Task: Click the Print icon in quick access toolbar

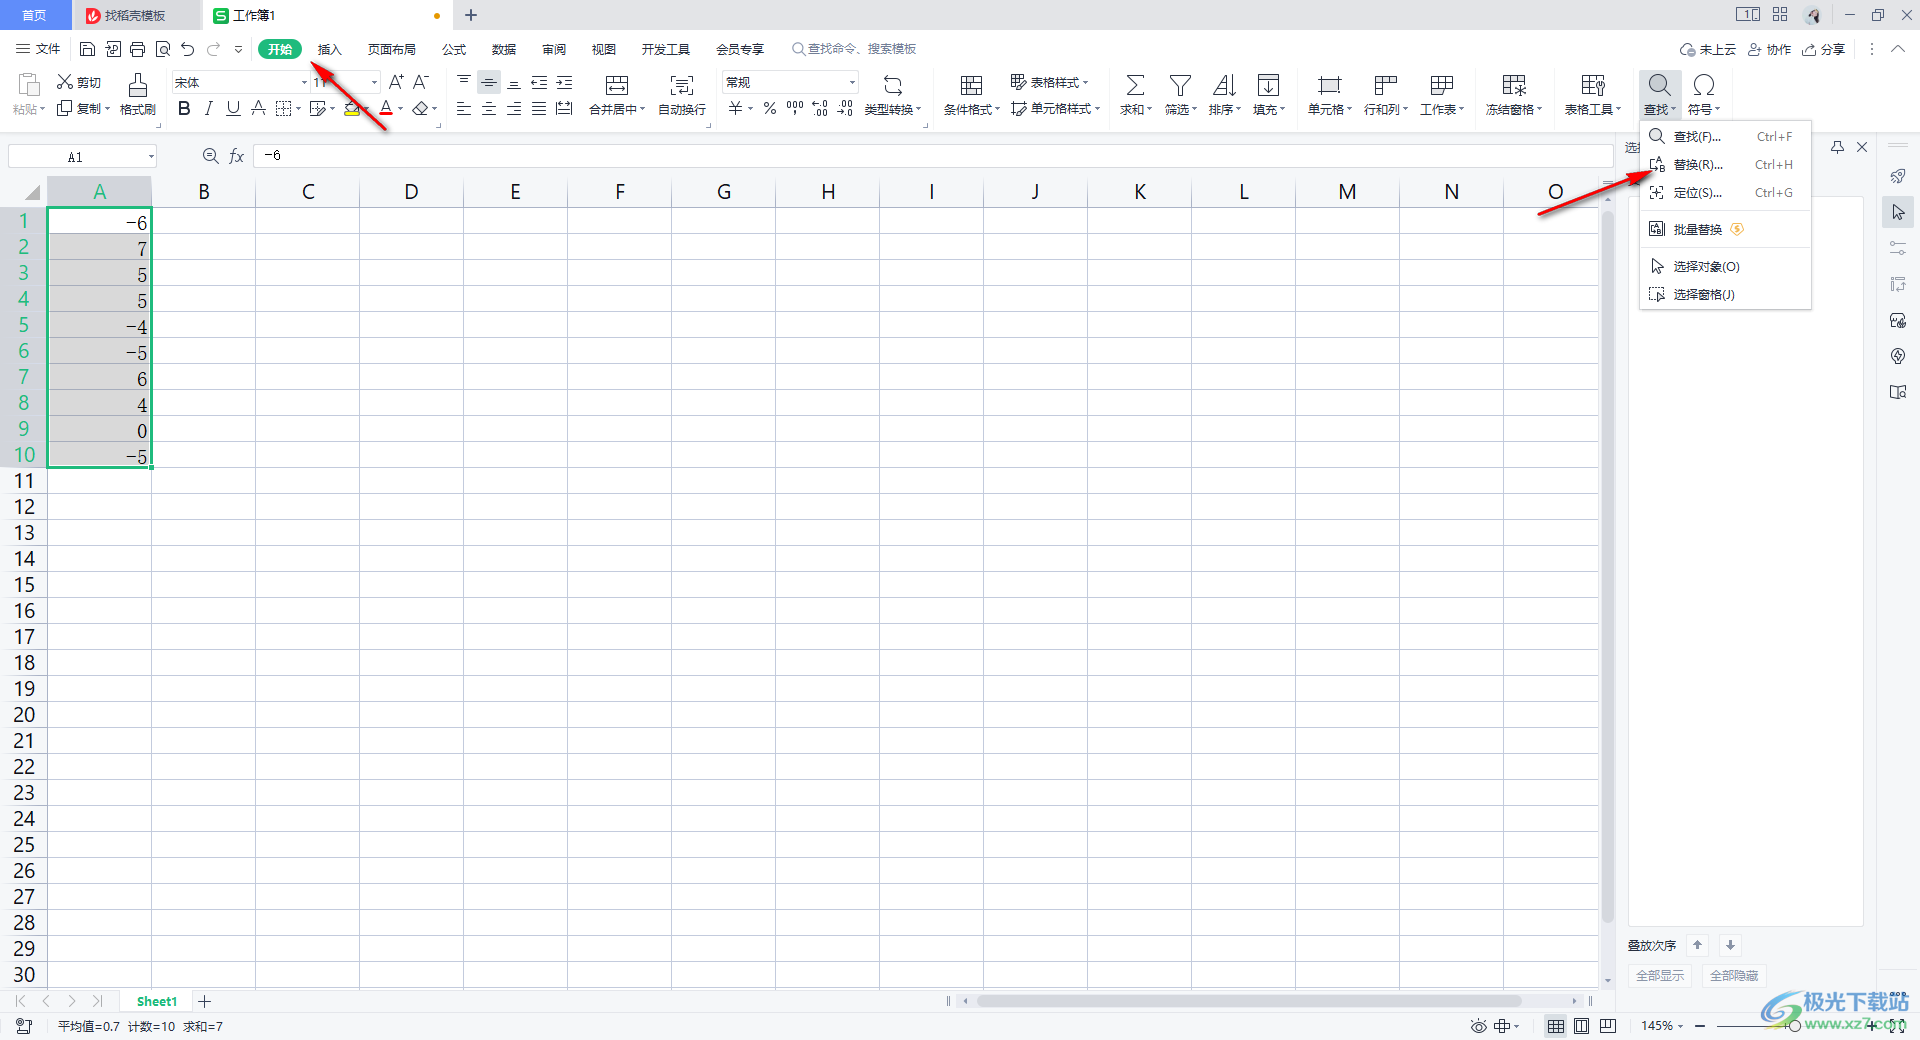Action: pos(138,49)
